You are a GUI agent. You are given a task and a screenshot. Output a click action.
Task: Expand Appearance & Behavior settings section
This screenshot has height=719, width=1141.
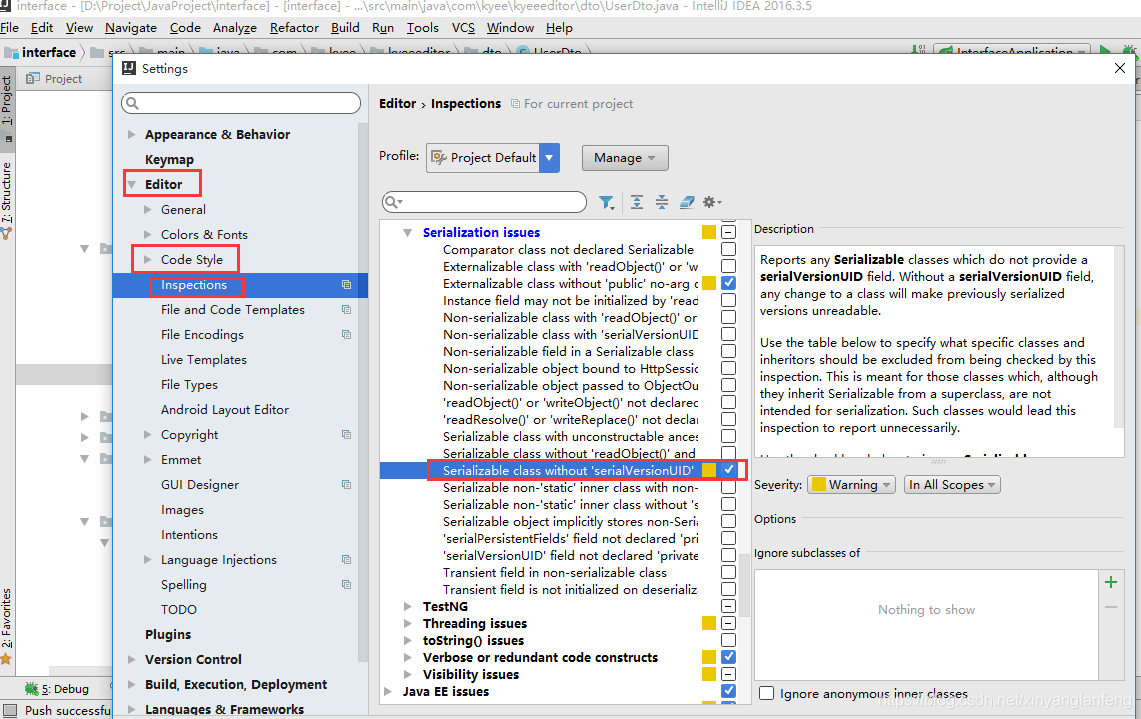132,135
